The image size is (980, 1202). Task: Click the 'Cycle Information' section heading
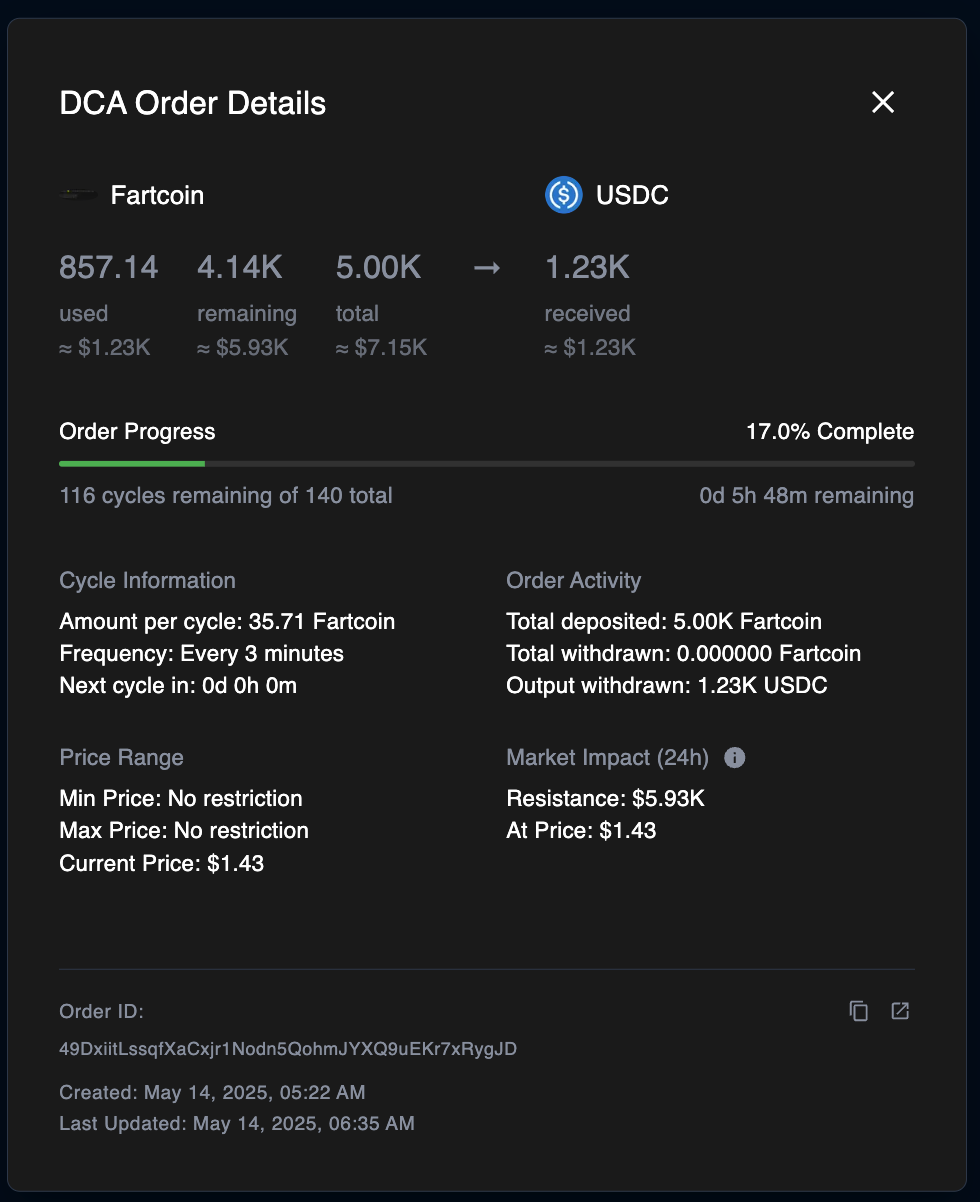pyautogui.click(x=148, y=581)
